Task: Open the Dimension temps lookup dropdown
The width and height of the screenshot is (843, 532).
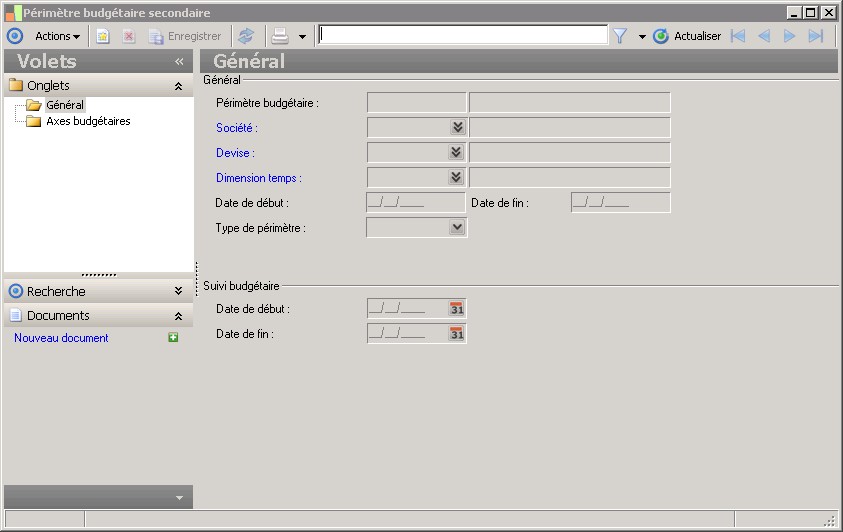Action: pyautogui.click(x=456, y=177)
